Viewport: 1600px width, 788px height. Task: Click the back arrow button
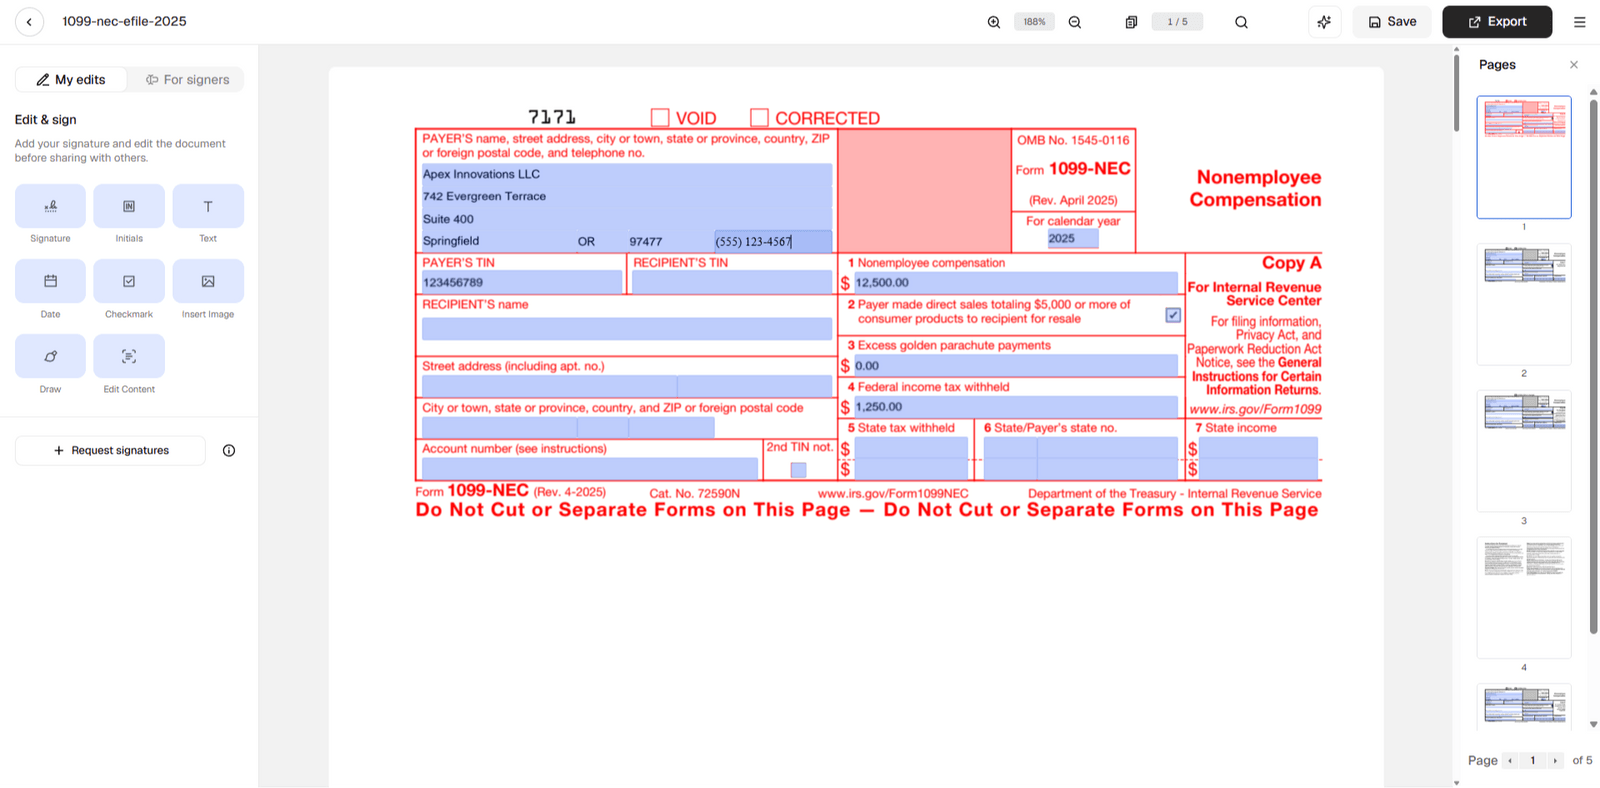[29, 21]
